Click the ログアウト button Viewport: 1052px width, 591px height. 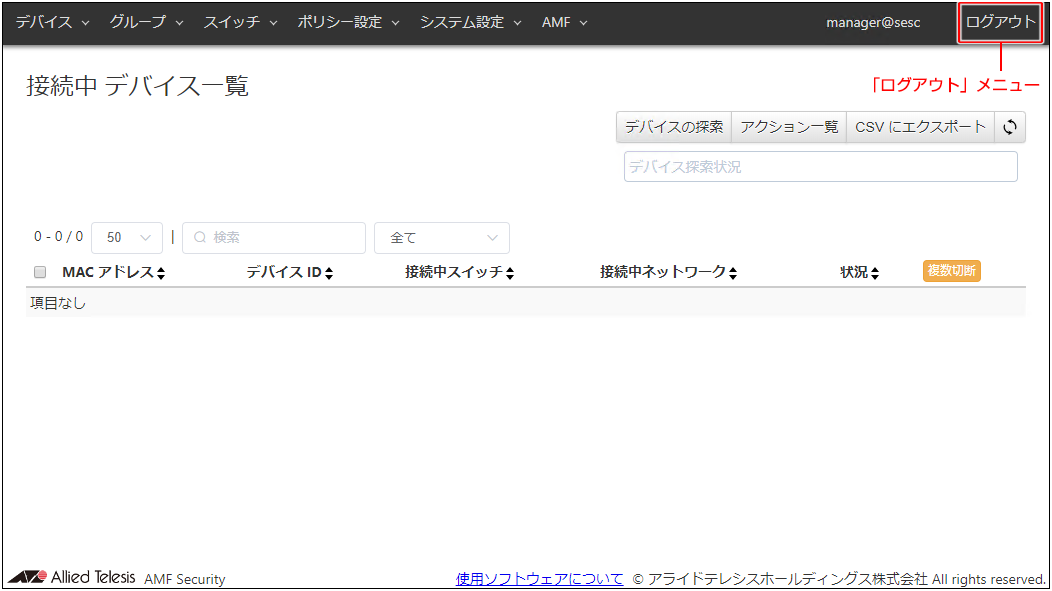click(x=1000, y=22)
